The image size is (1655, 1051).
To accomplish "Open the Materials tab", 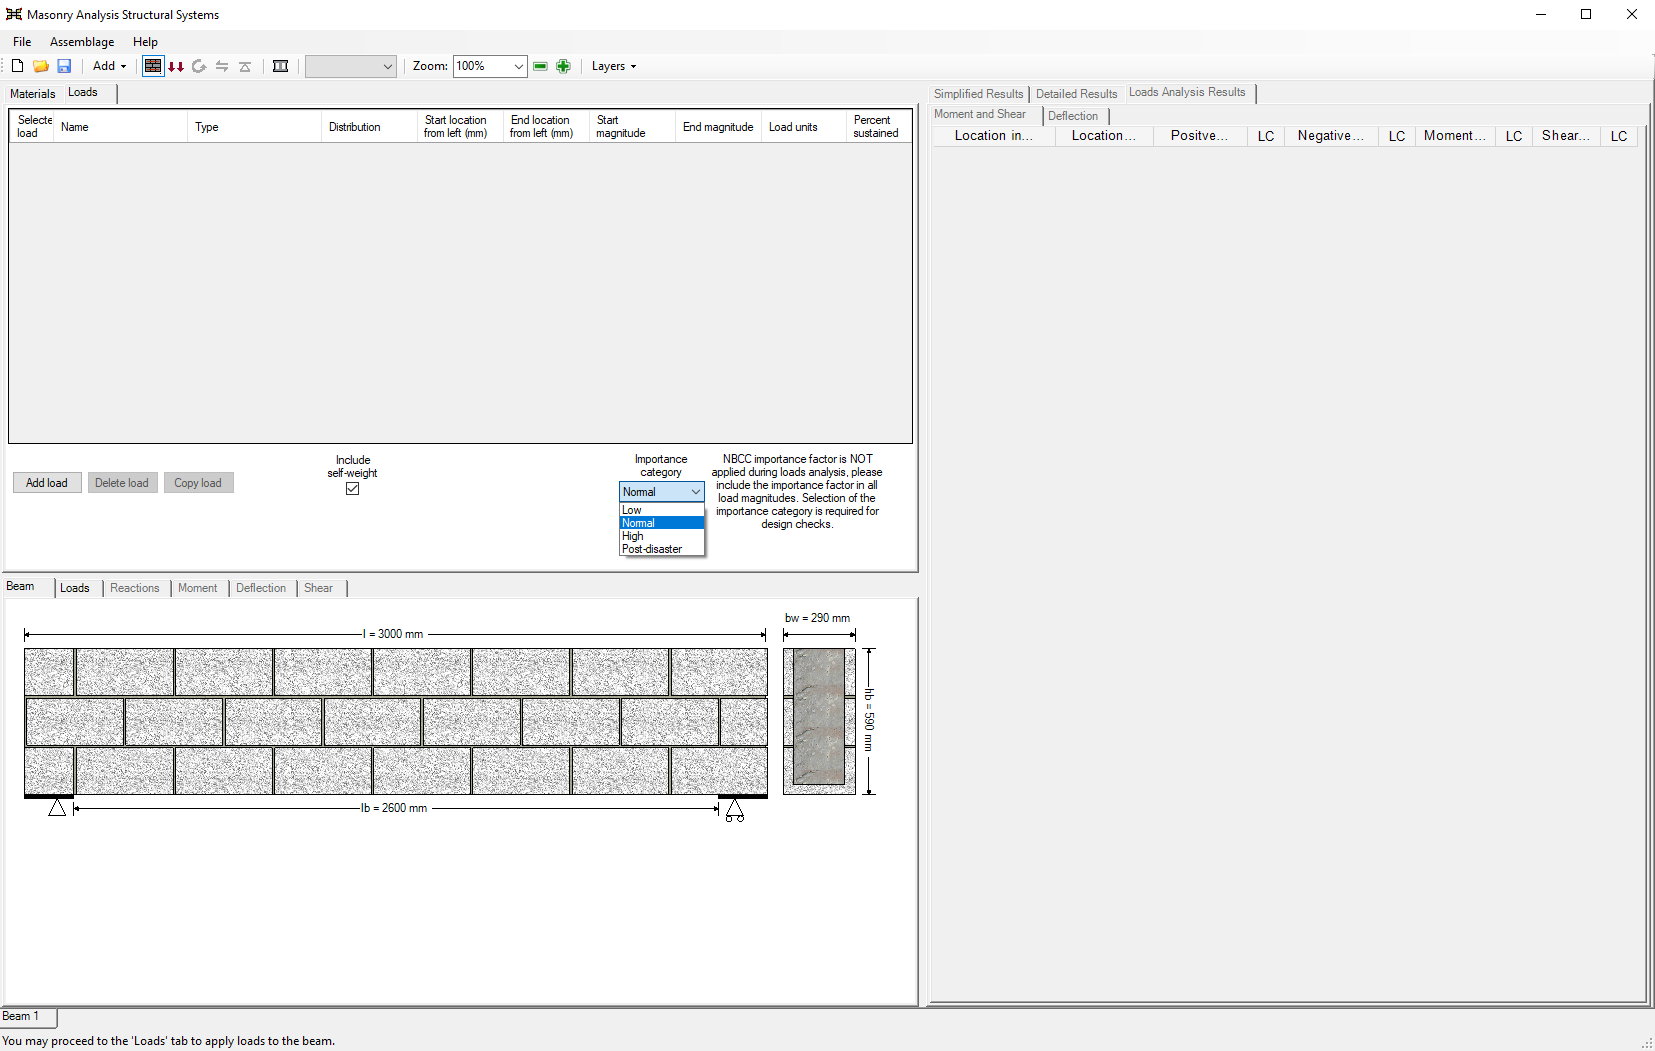I will [x=33, y=94].
